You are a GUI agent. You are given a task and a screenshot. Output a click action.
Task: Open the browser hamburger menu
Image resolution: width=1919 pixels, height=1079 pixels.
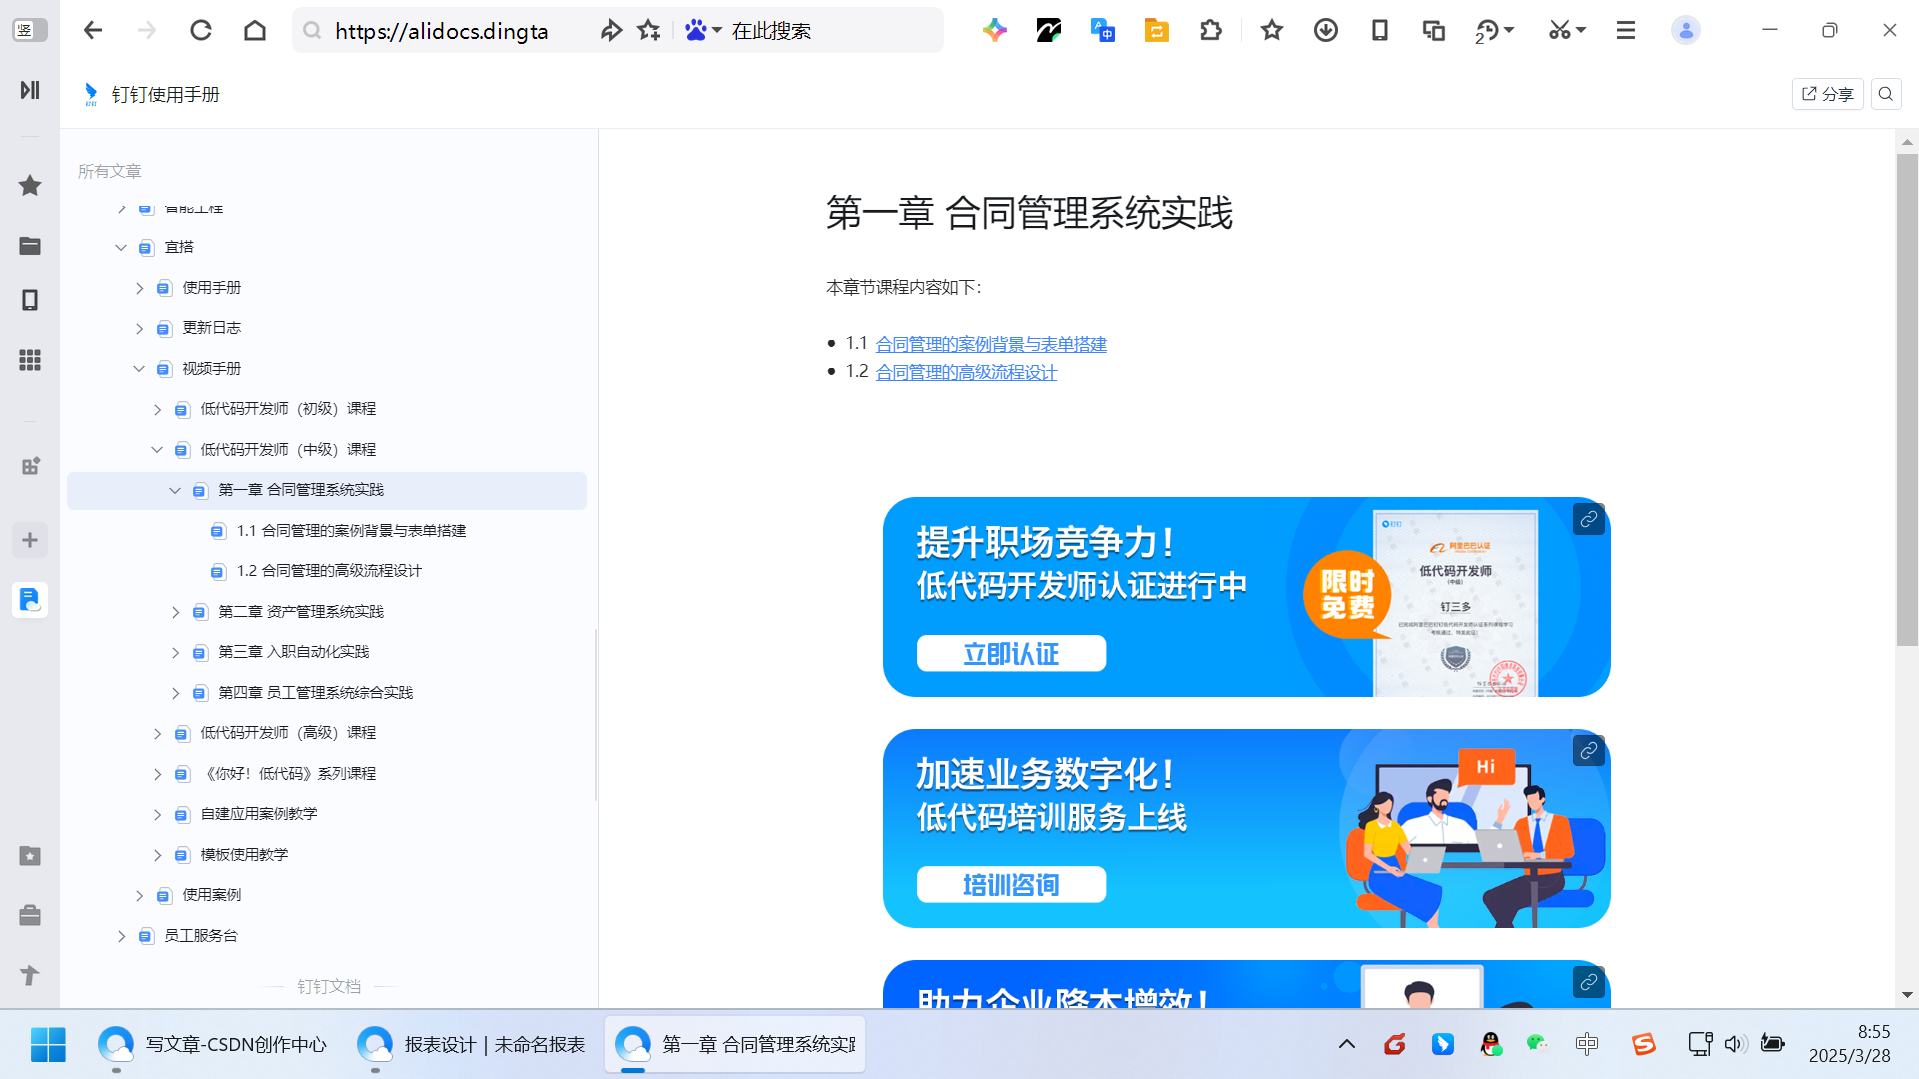[1626, 31]
